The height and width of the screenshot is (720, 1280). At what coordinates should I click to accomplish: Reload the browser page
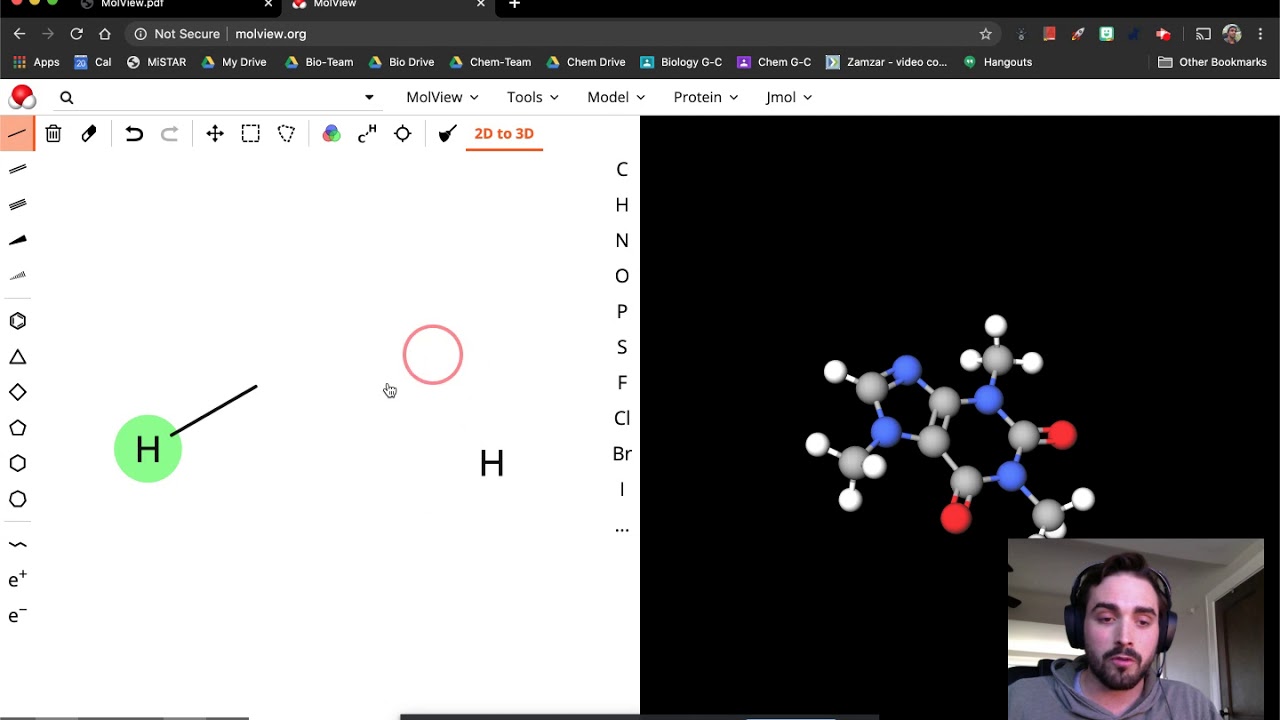[76, 34]
